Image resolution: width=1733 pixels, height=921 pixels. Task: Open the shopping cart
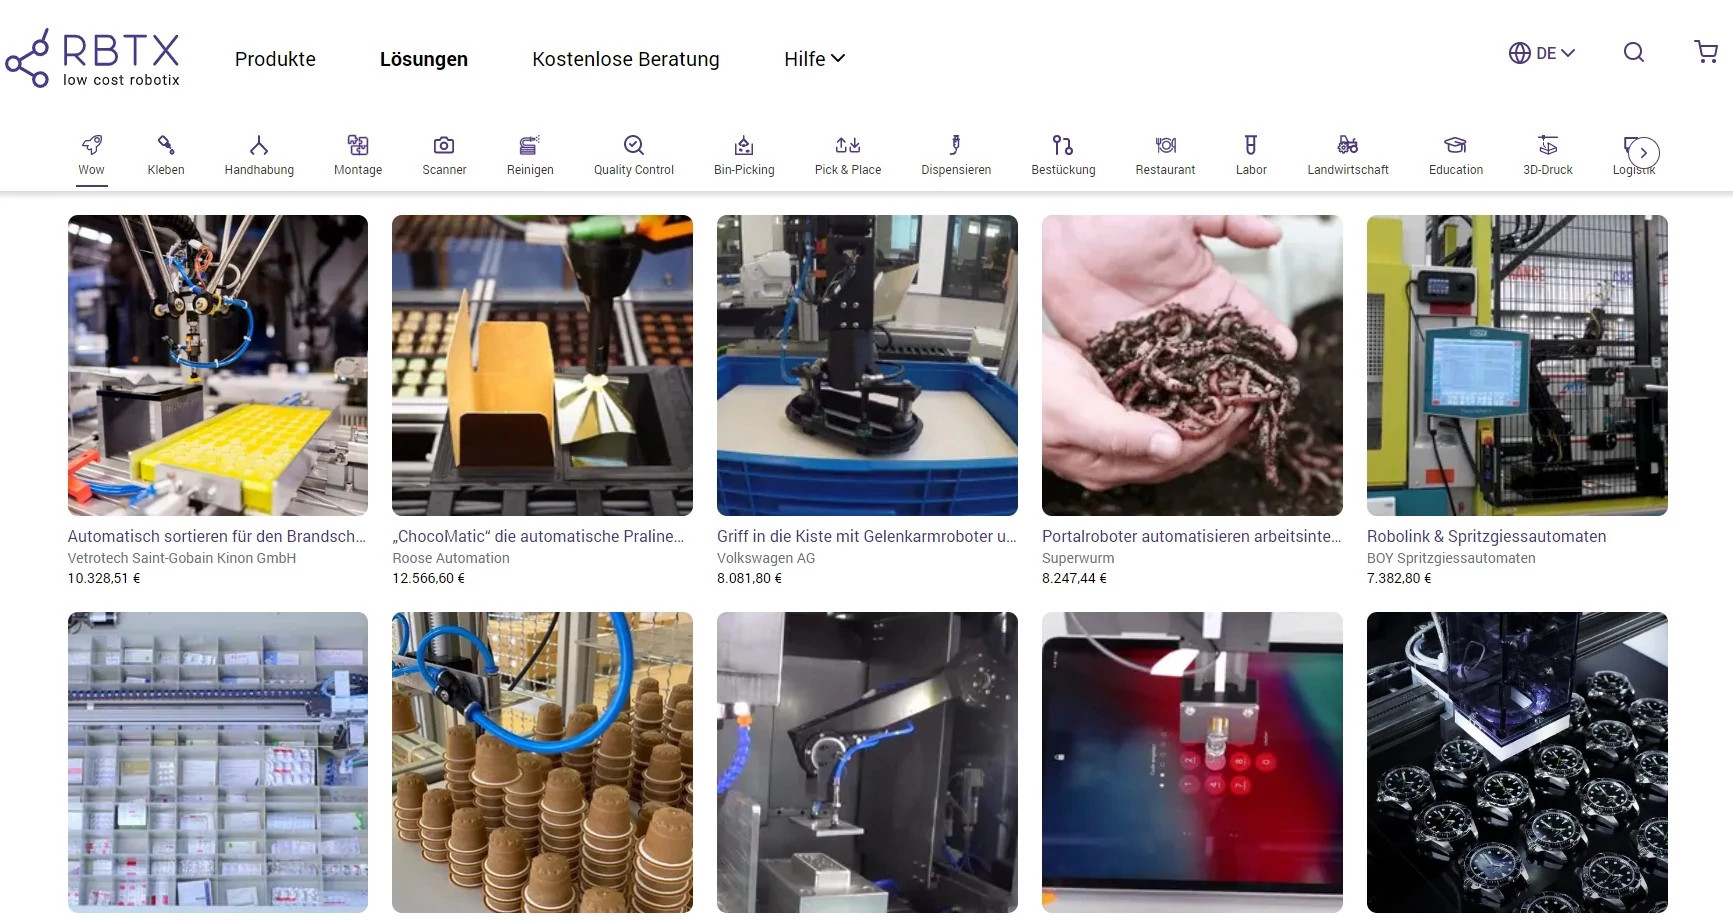pyautogui.click(x=1705, y=52)
